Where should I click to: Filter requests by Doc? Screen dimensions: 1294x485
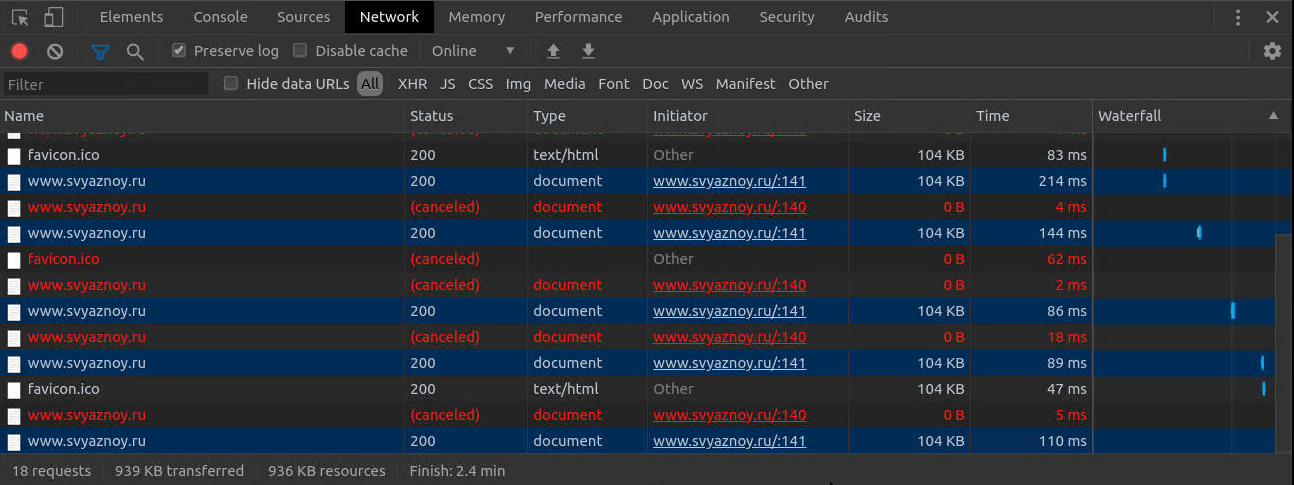(x=655, y=84)
